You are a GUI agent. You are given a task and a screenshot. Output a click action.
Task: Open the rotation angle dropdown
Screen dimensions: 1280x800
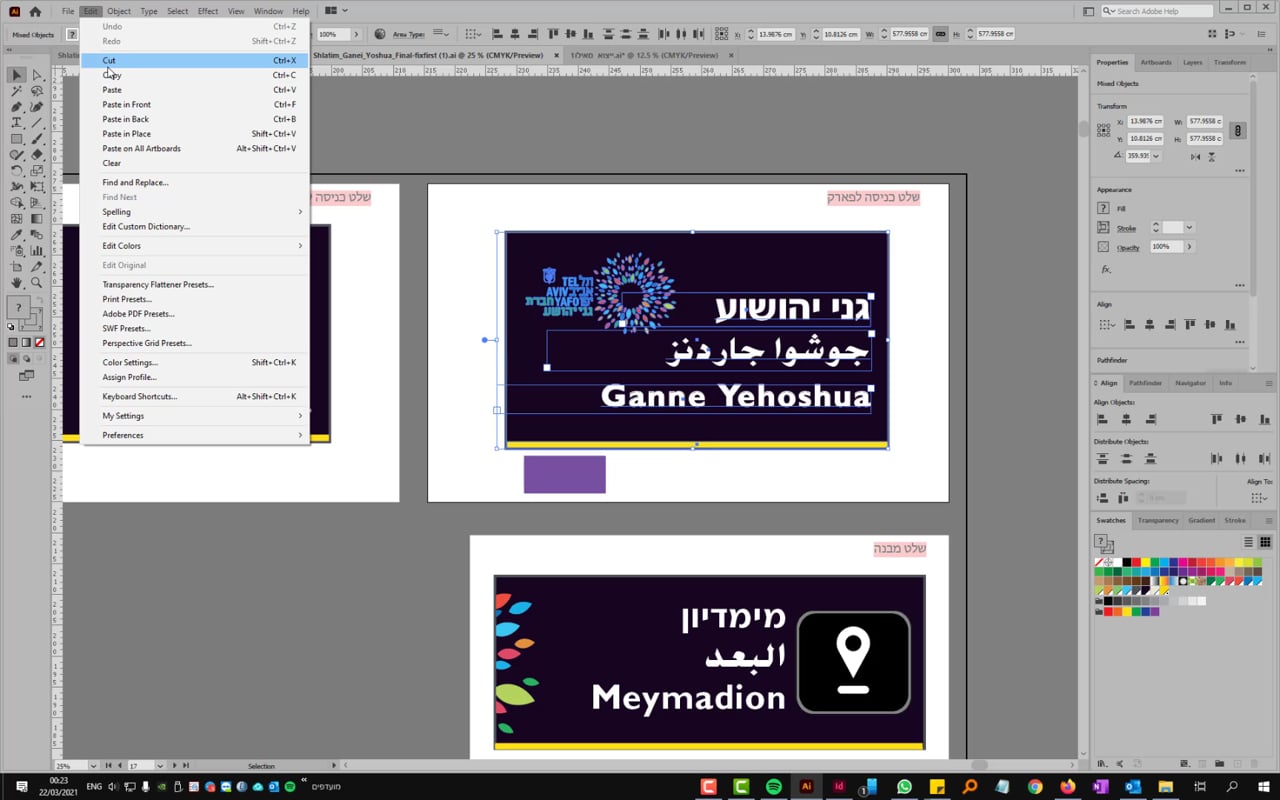click(x=1156, y=156)
